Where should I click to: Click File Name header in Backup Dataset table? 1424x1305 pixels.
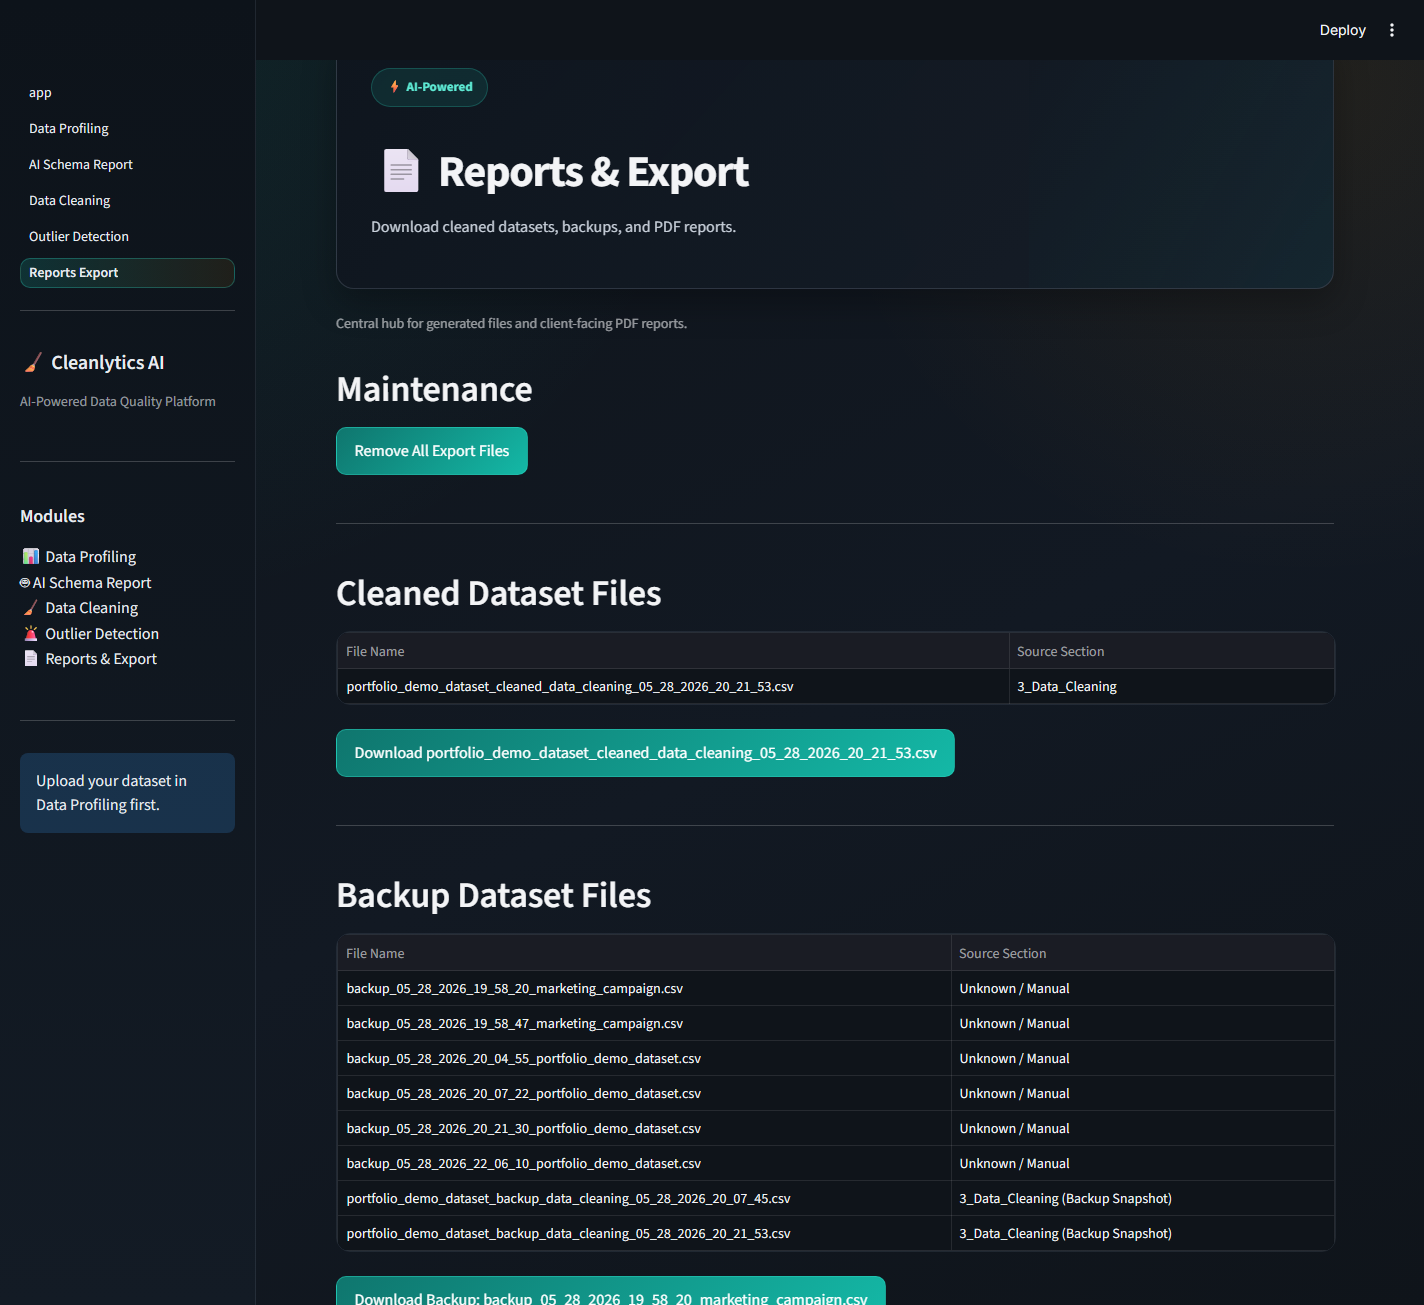[x=644, y=953]
